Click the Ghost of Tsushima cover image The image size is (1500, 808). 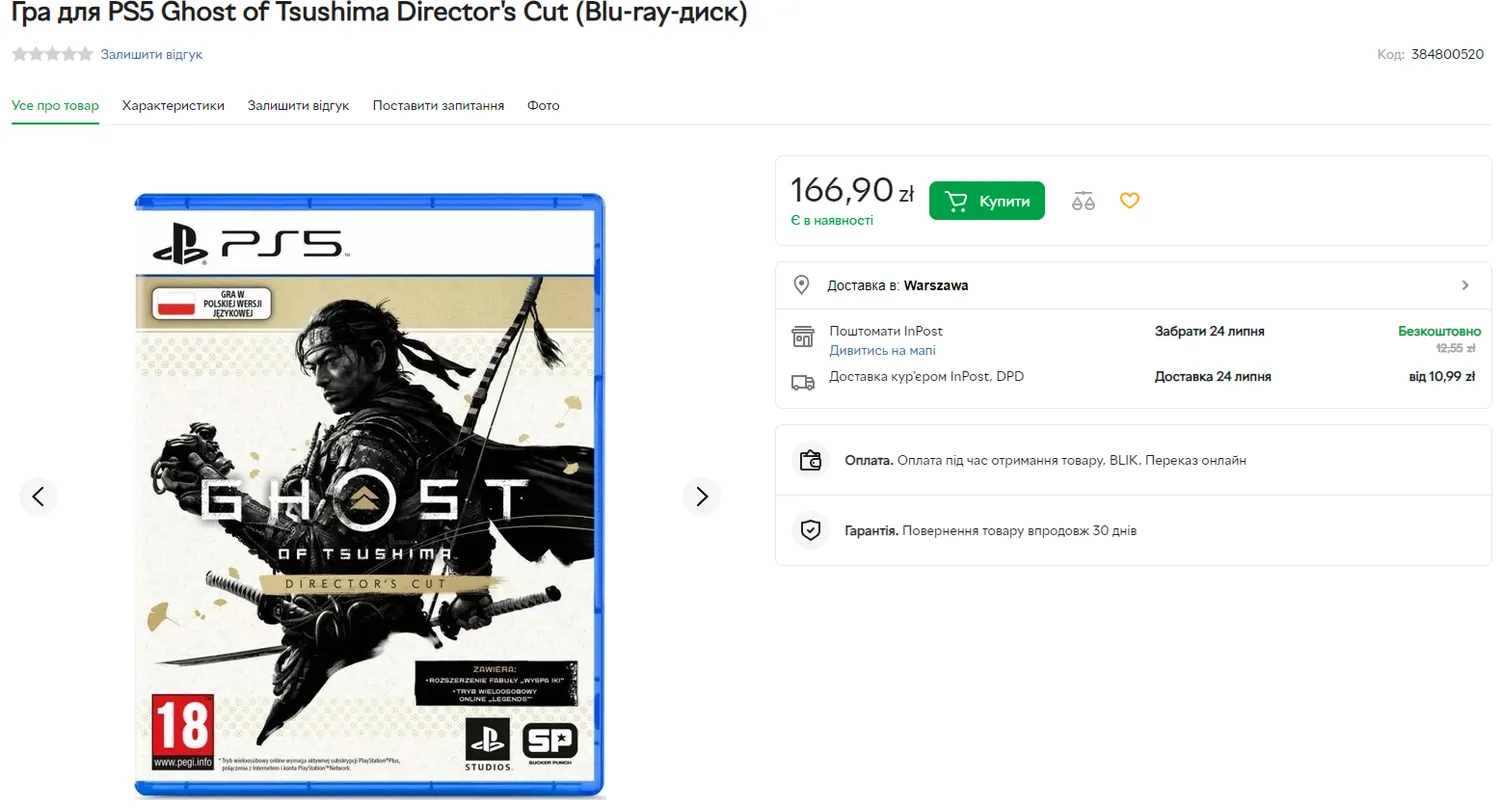369,495
